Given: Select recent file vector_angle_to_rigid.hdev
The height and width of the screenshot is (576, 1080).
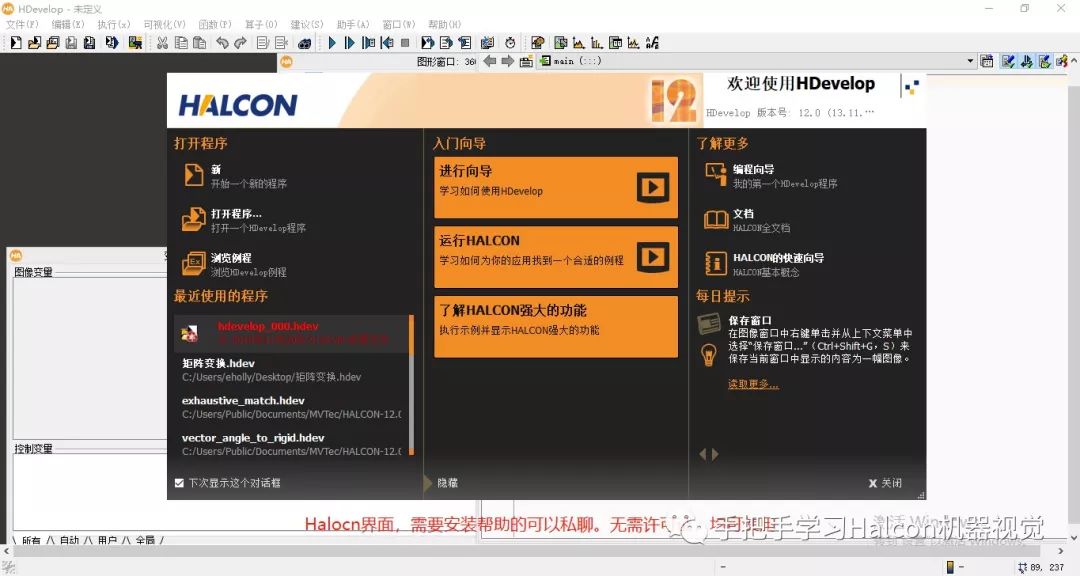Looking at the screenshot, I should point(292,444).
